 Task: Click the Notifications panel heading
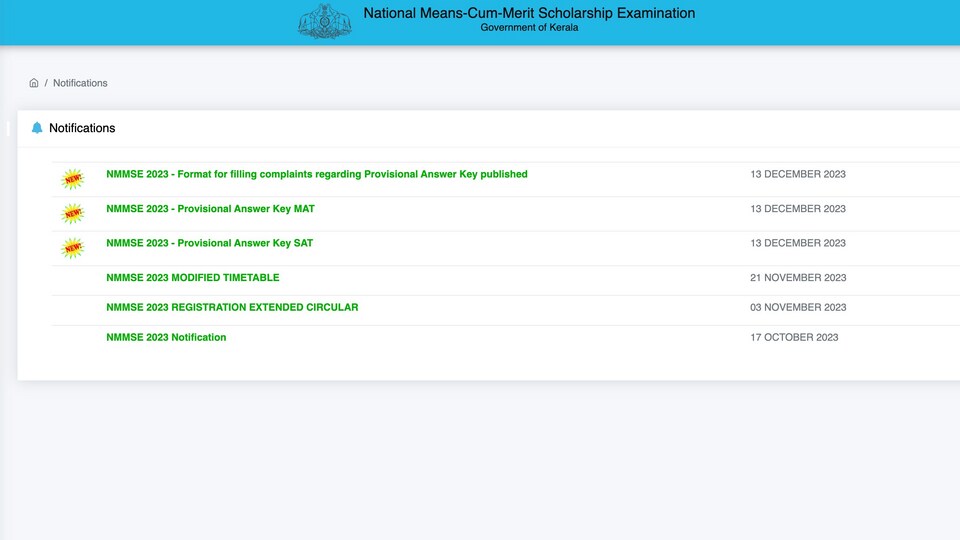click(82, 128)
